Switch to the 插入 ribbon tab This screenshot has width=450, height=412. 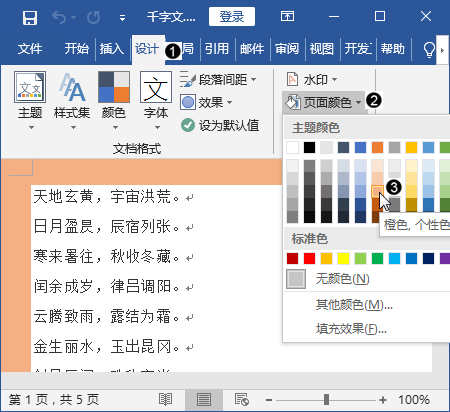click(112, 49)
